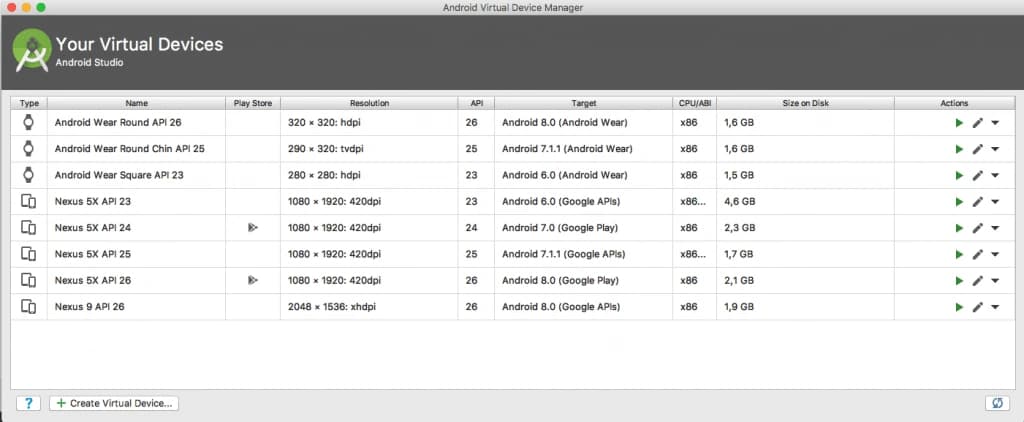The image size is (1024, 422).
Task: Click the 4,6 GB size cell
Action: pyautogui.click(x=806, y=201)
